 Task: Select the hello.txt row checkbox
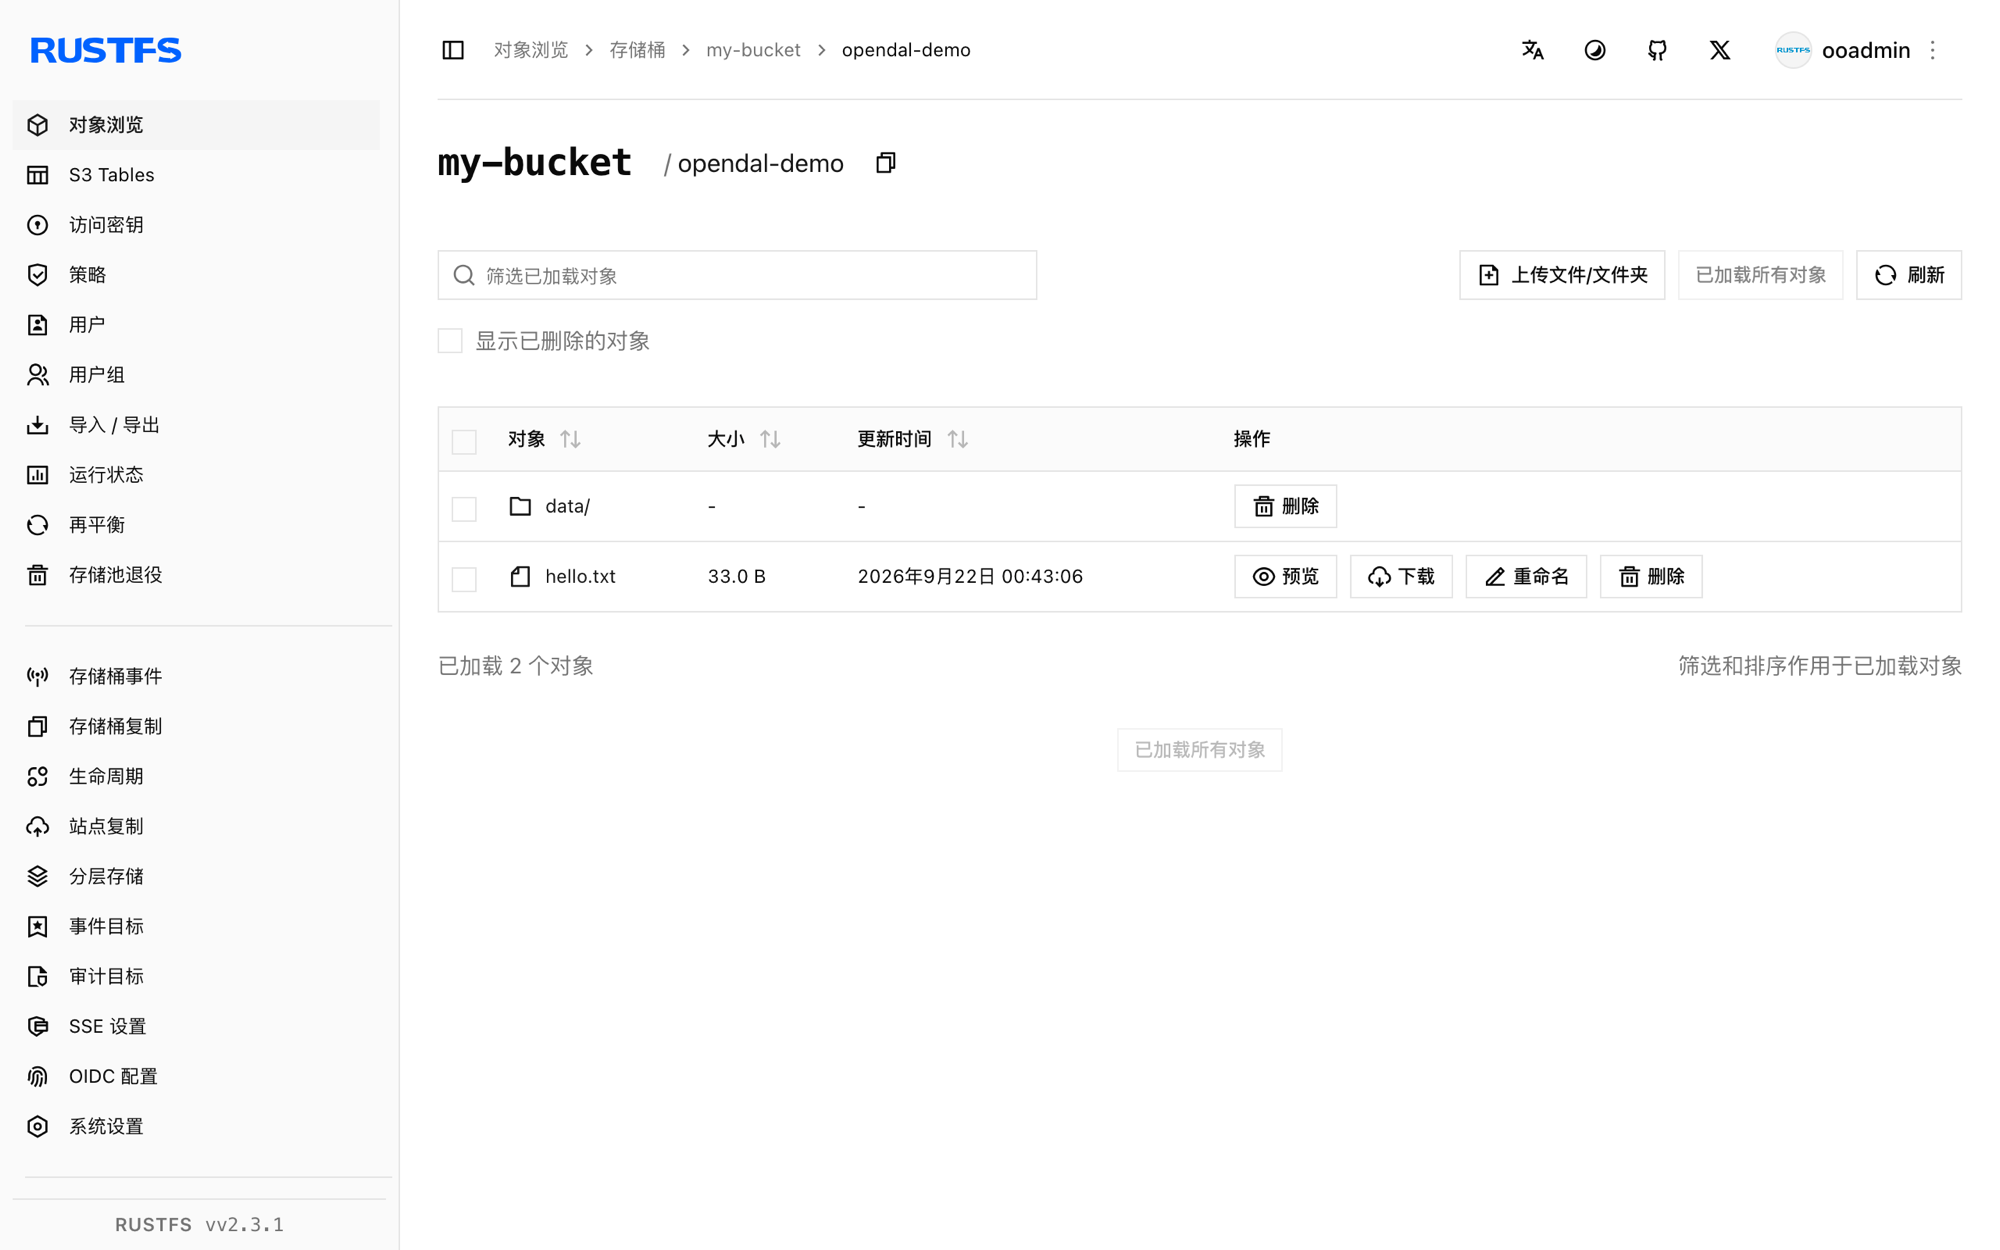[464, 577]
